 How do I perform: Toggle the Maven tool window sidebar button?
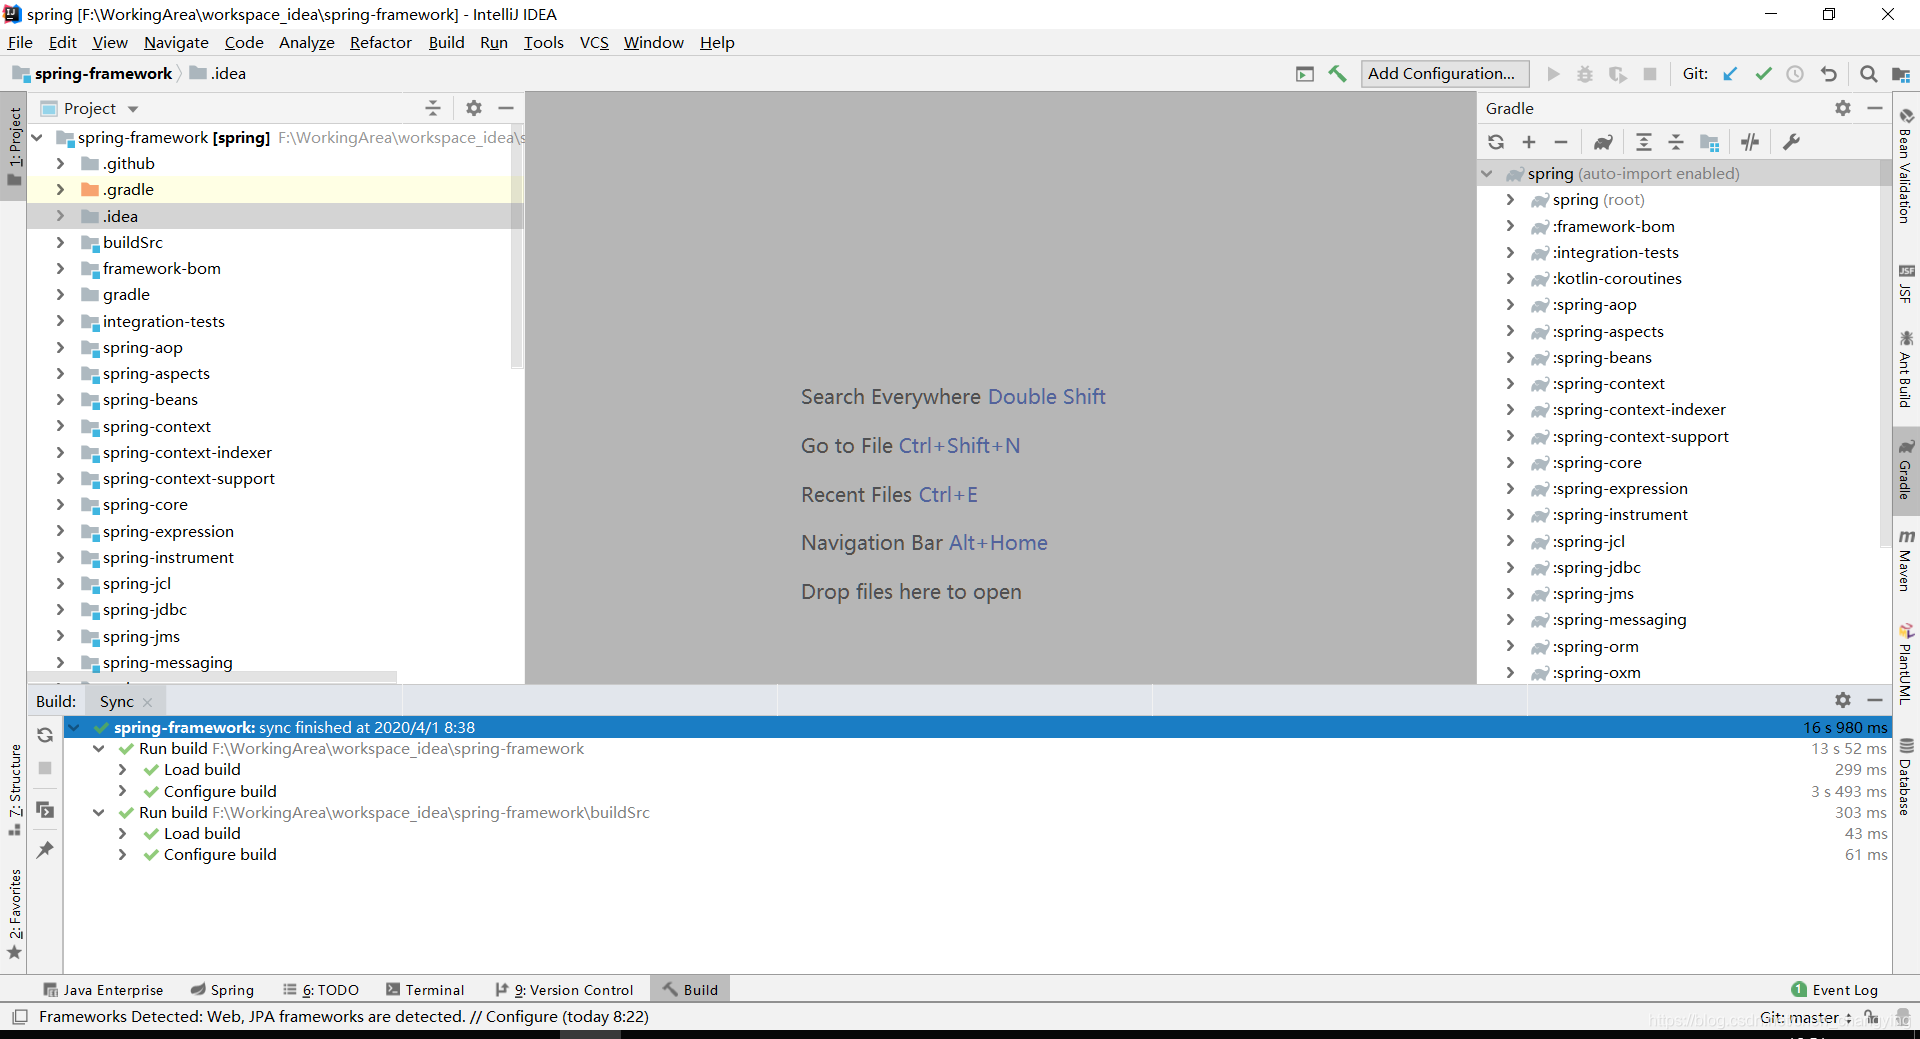(x=1906, y=560)
